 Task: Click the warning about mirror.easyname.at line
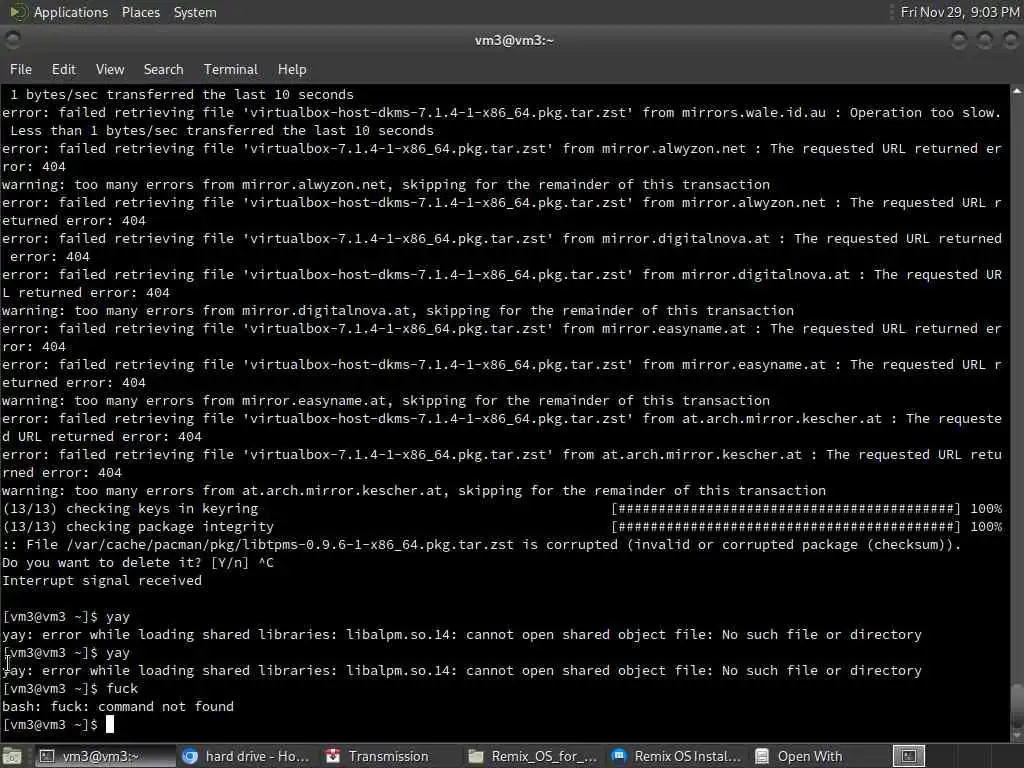[x=386, y=400]
